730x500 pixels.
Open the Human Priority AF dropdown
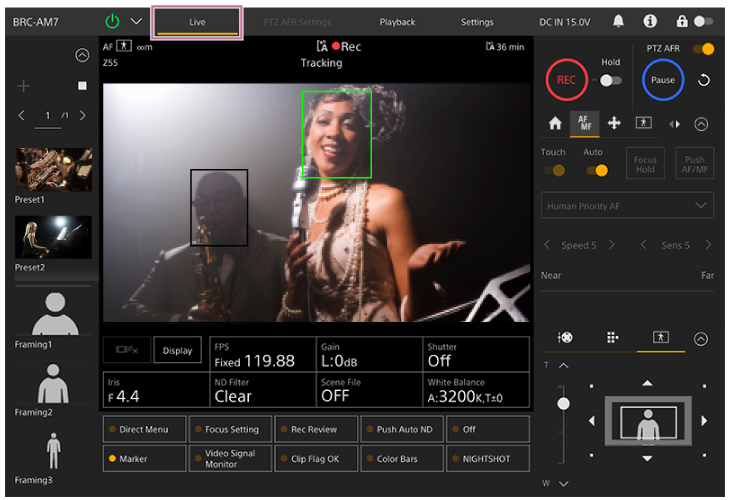click(x=628, y=205)
